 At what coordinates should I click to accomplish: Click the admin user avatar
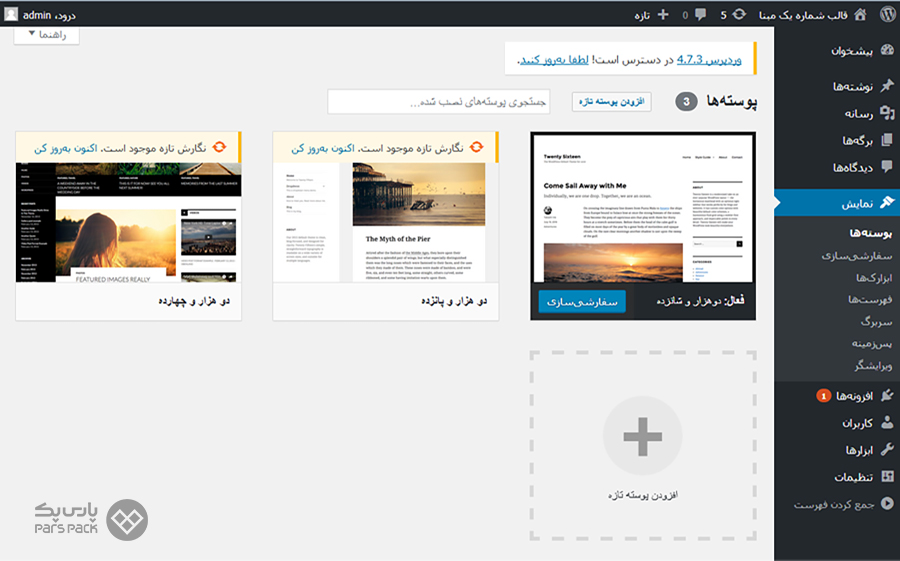[x=11, y=14]
